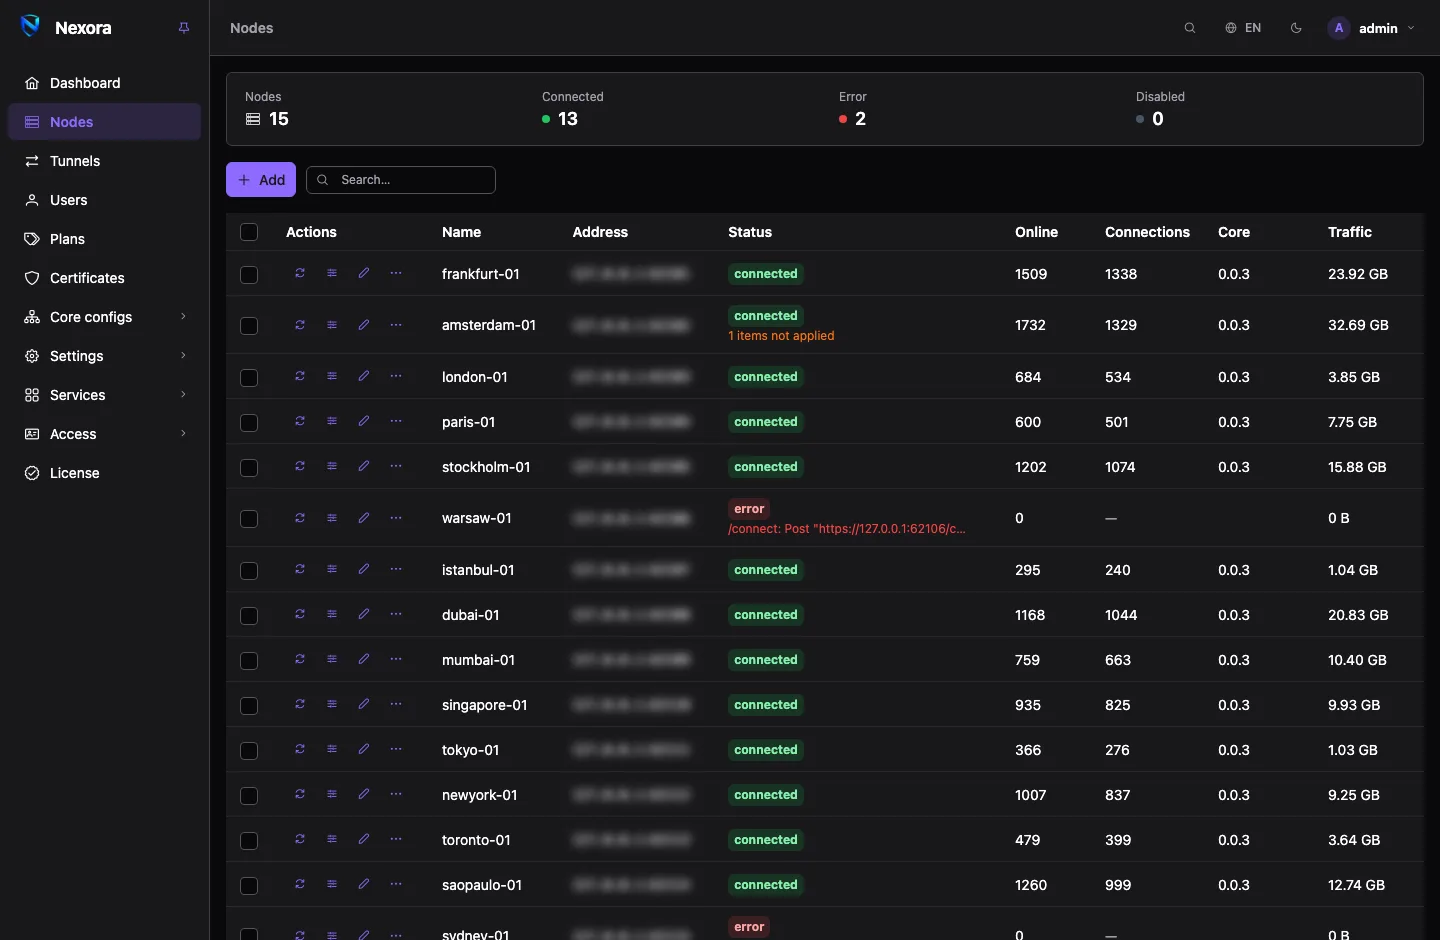Open more actions for dubai-01
The image size is (1440, 940).
coord(396,614)
